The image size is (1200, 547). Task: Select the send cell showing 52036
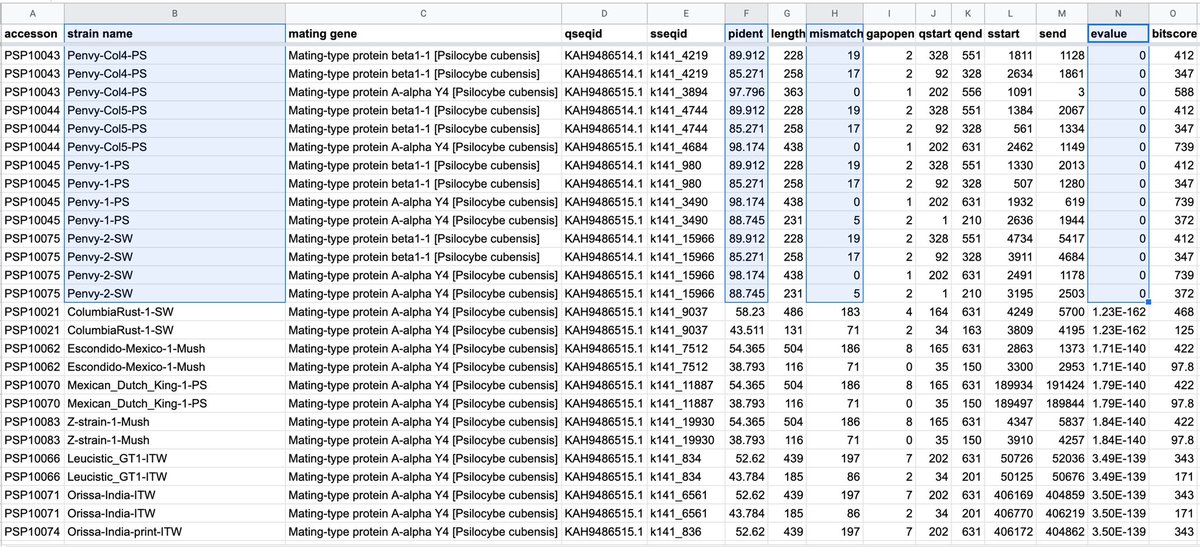[x=1062, y=458]
